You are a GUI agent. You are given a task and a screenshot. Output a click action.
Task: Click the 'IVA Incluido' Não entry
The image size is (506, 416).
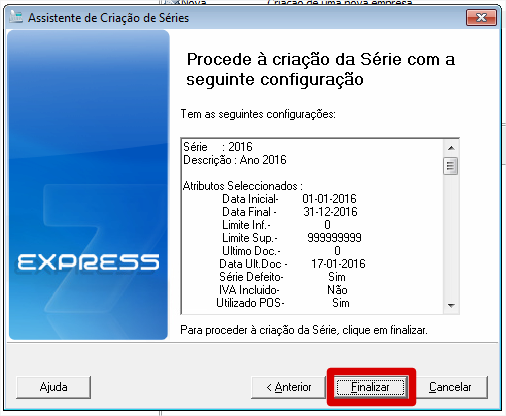337,290
